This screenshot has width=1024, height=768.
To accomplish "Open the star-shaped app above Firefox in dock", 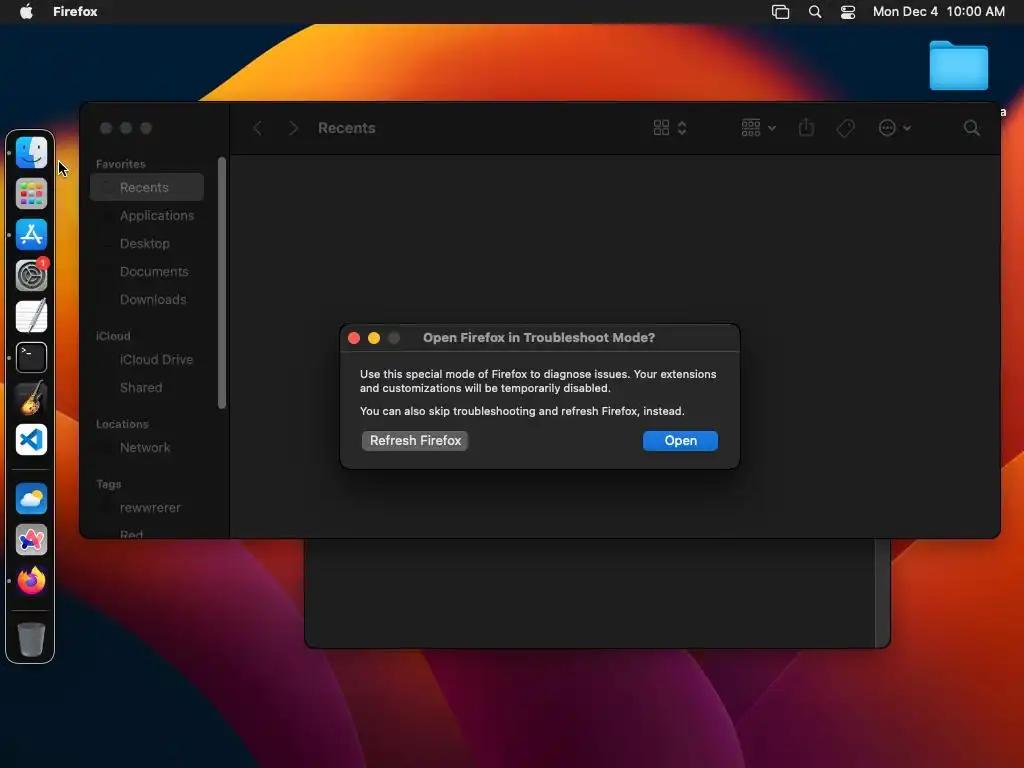I will [31, 540].
